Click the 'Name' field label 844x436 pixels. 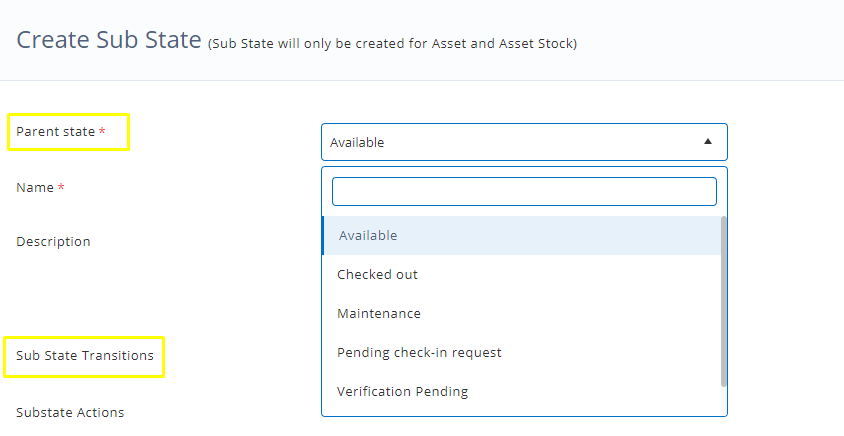(36, 188)
